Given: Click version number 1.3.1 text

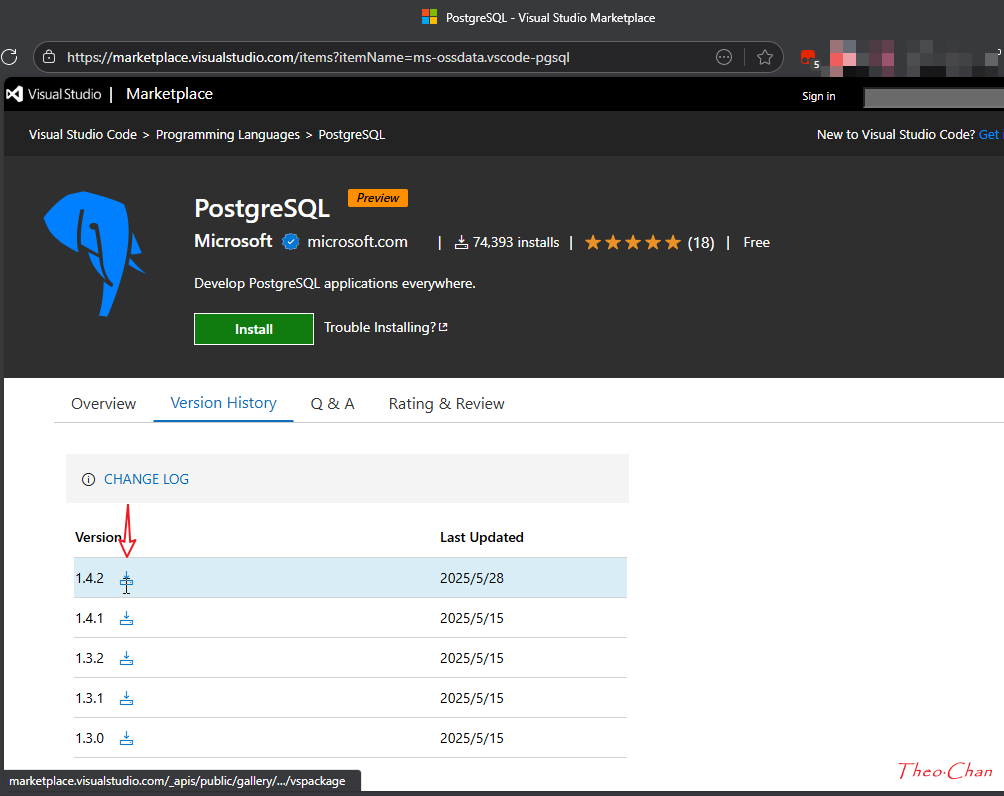Looking at the screenshot, I should click(x=90, y=698).
